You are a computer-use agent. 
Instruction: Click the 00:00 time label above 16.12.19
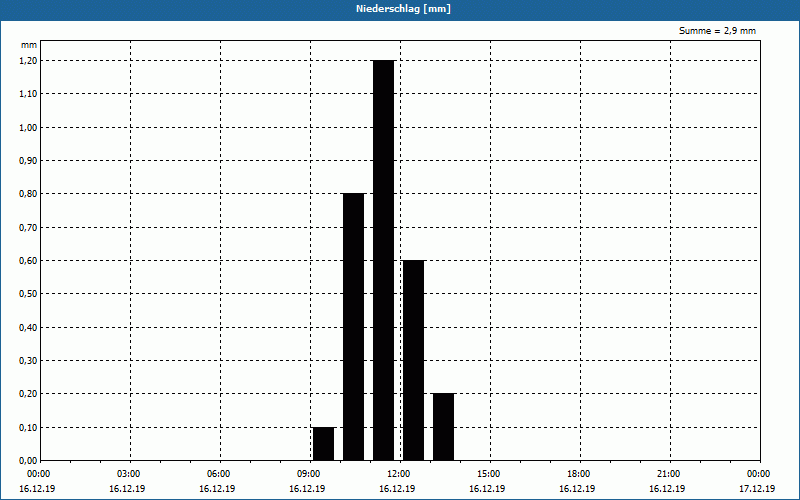coord(38,474)
